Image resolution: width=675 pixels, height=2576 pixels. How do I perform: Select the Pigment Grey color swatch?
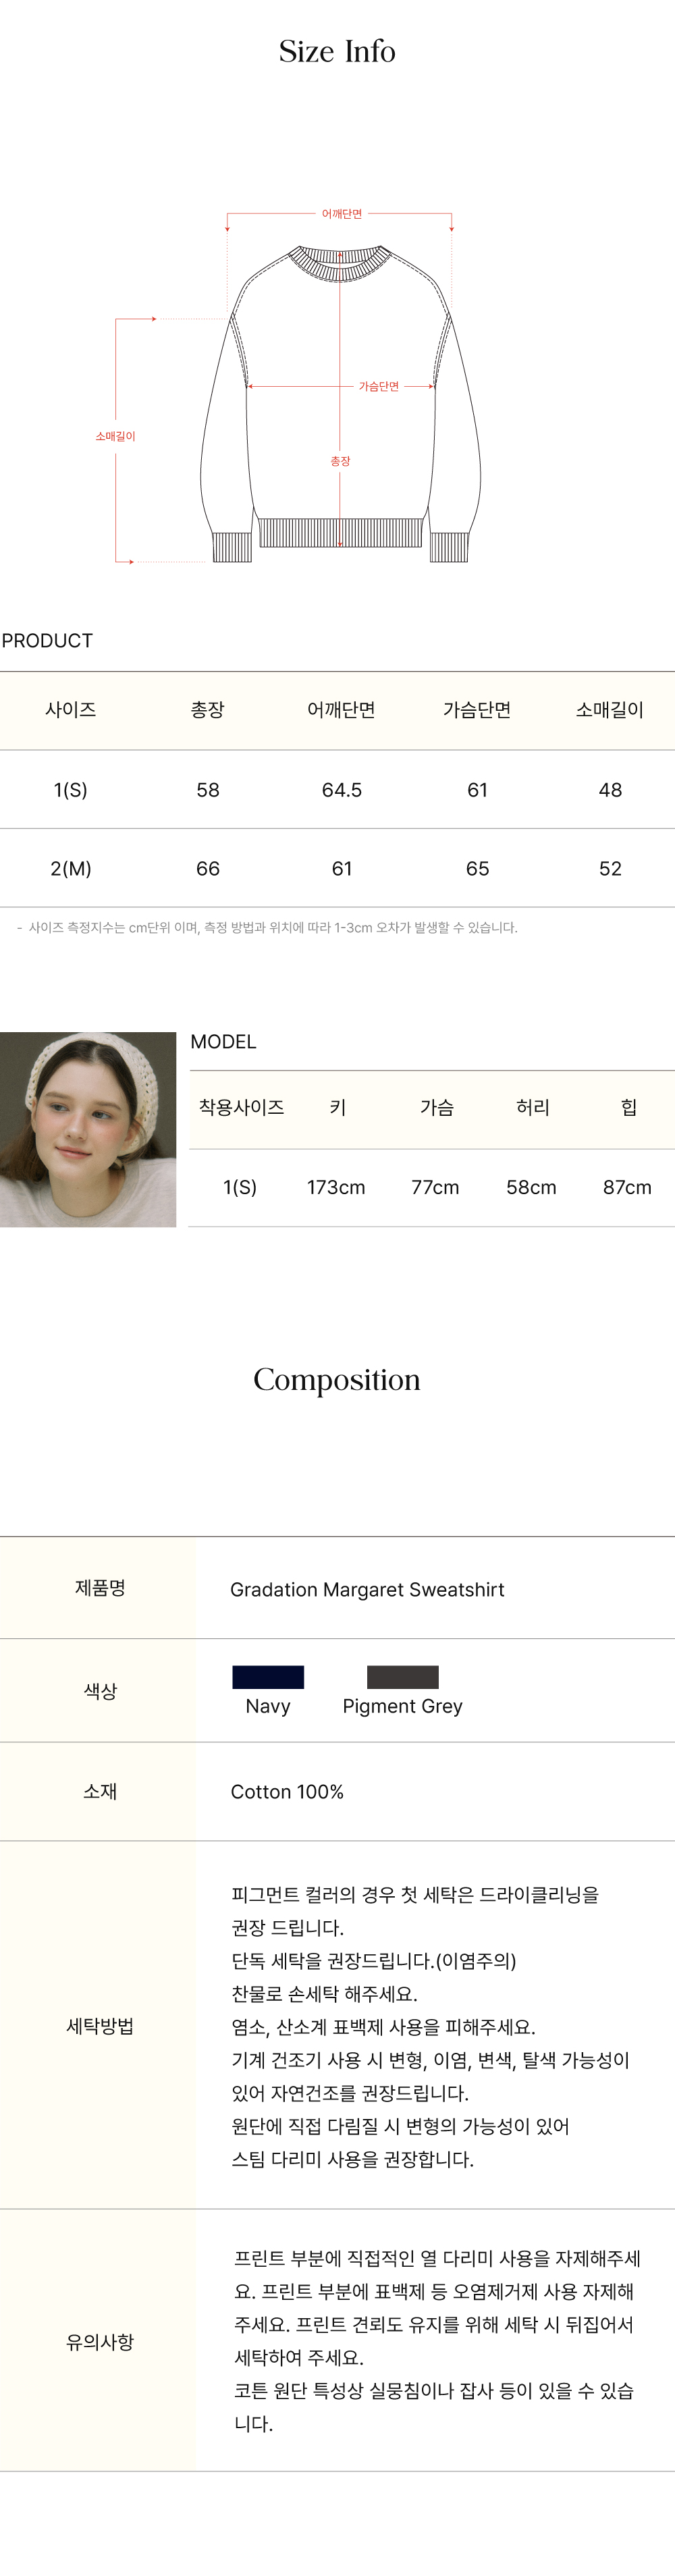(x=402, y=1677)
